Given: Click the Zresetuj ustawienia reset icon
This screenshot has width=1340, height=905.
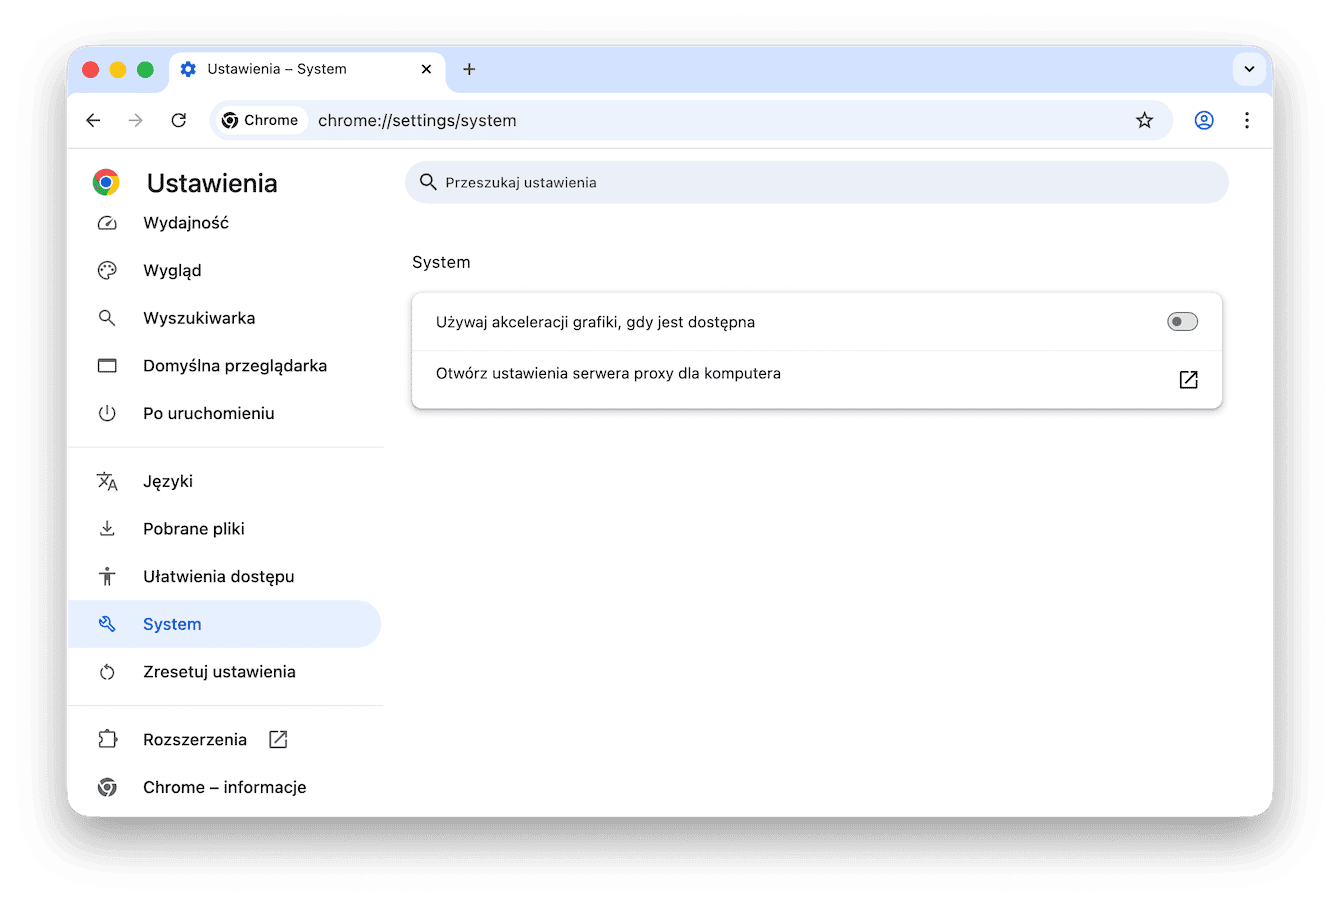Looking at the screenshot, I should tap(107, 672).
